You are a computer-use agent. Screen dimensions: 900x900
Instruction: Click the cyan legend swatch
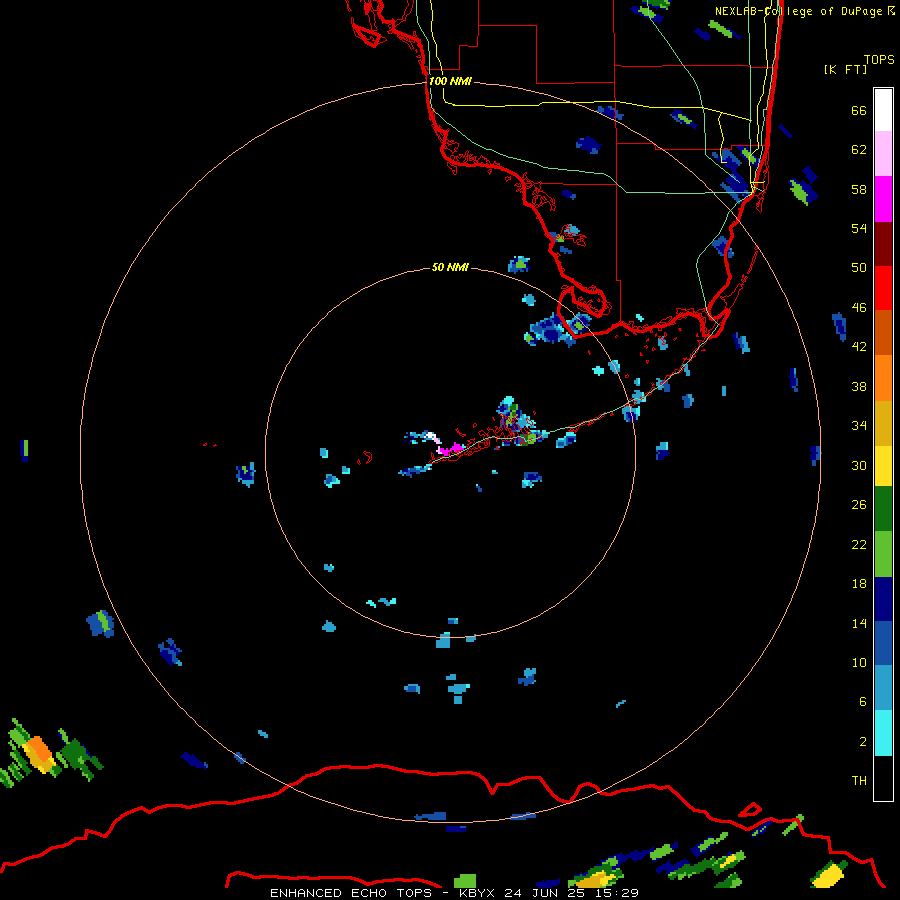(883, 733)
